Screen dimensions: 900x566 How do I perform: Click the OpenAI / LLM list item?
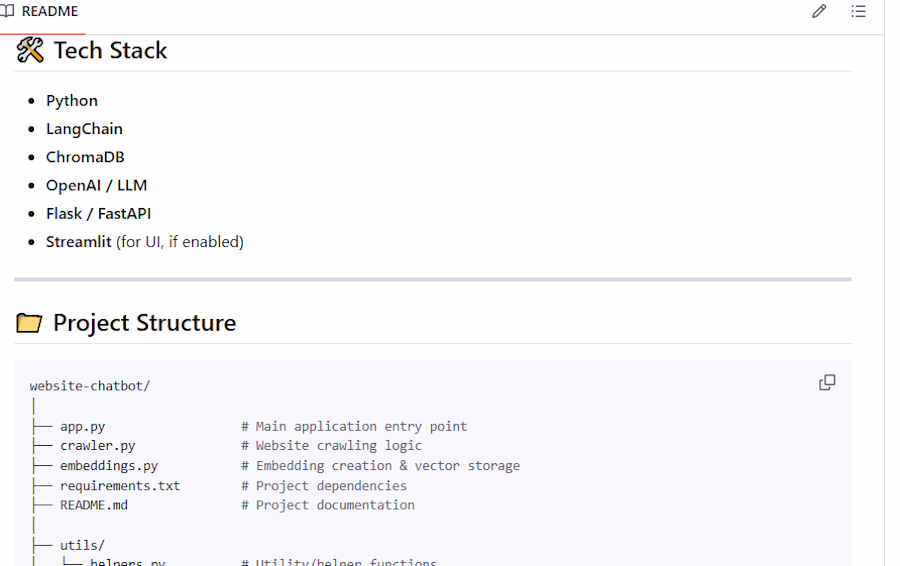pos(96,185)
